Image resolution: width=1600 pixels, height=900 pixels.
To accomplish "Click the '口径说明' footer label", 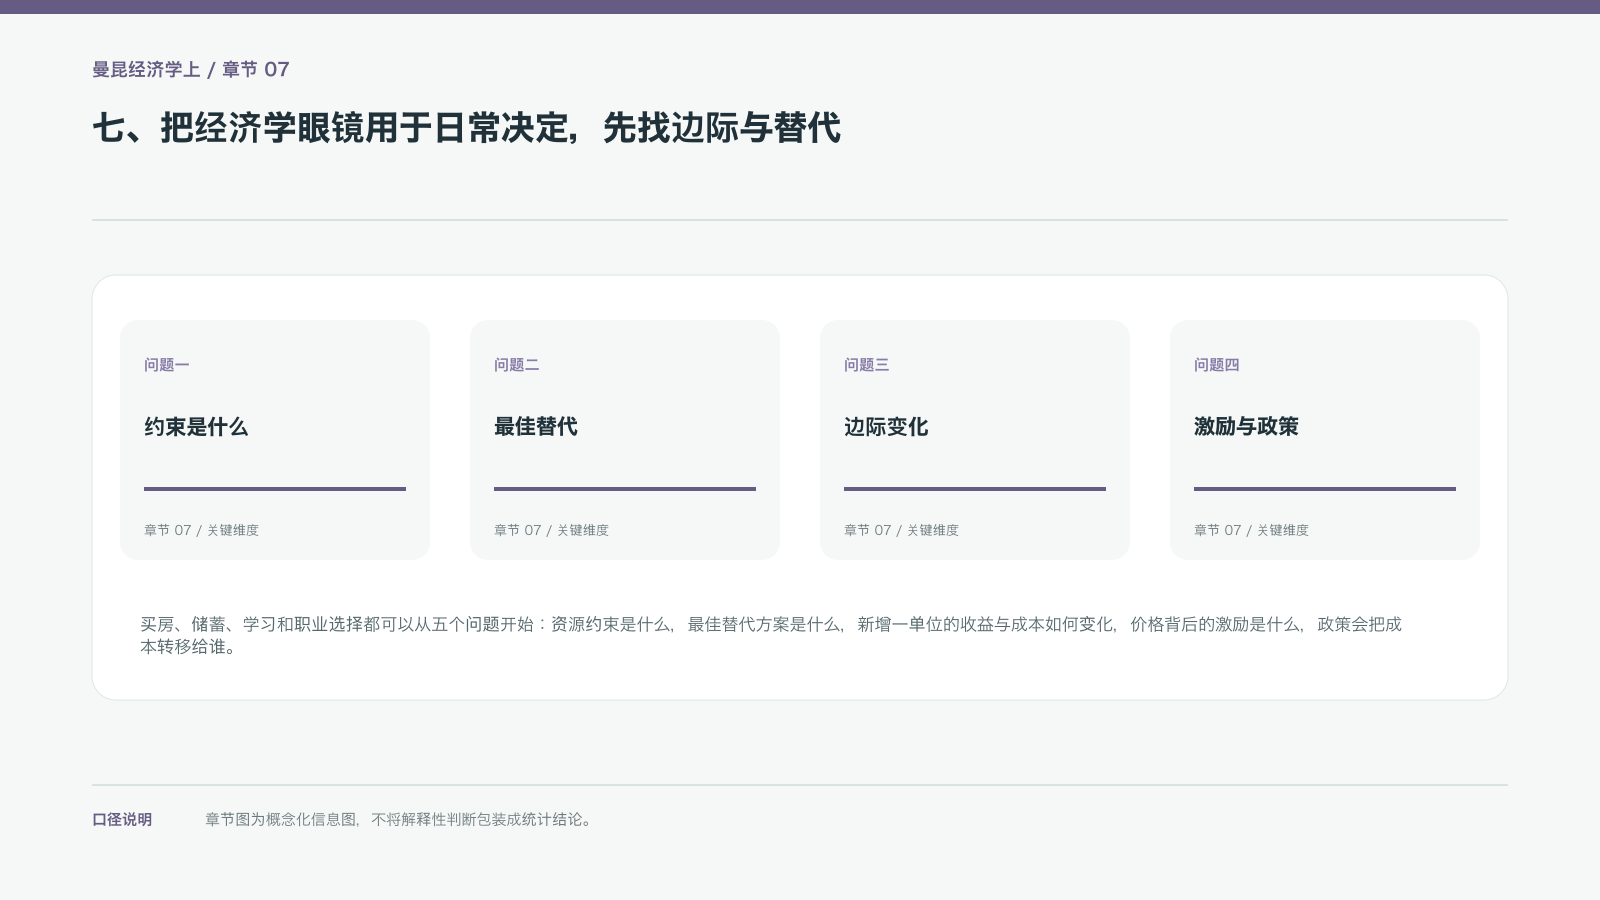I will click(x=122, y=820).
